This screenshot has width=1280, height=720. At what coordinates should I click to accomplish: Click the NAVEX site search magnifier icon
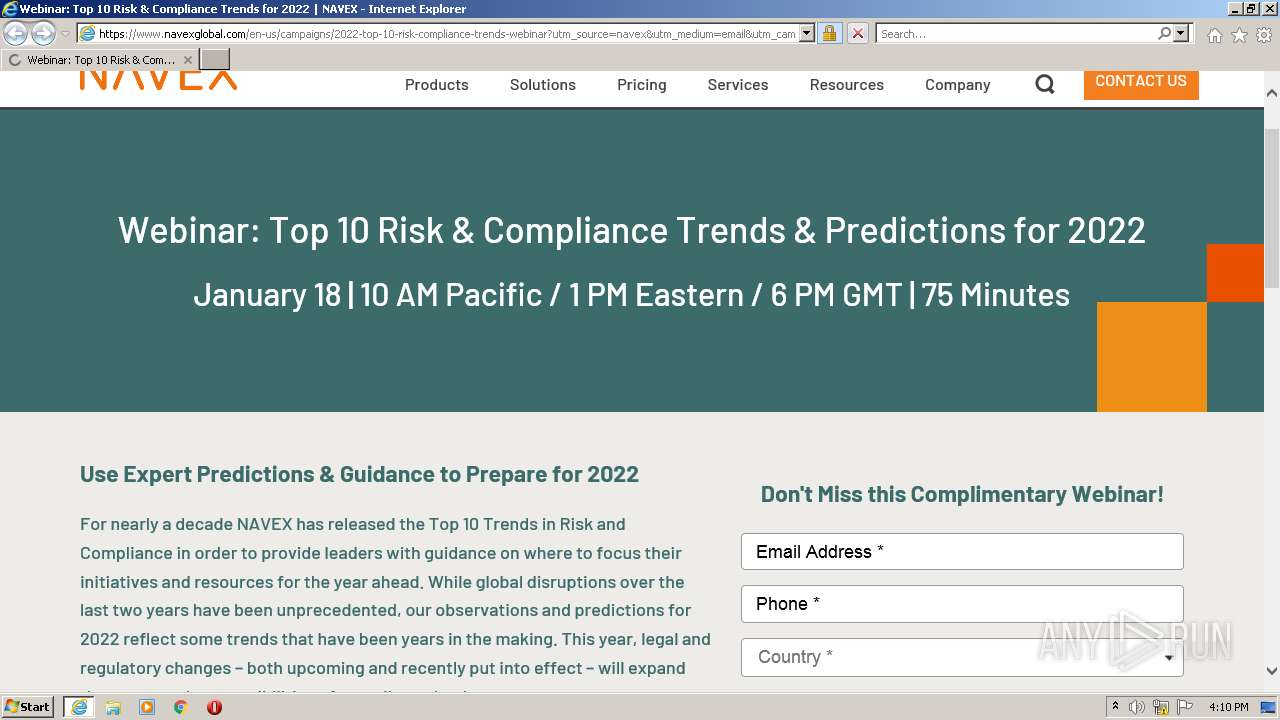[1045, 85]
